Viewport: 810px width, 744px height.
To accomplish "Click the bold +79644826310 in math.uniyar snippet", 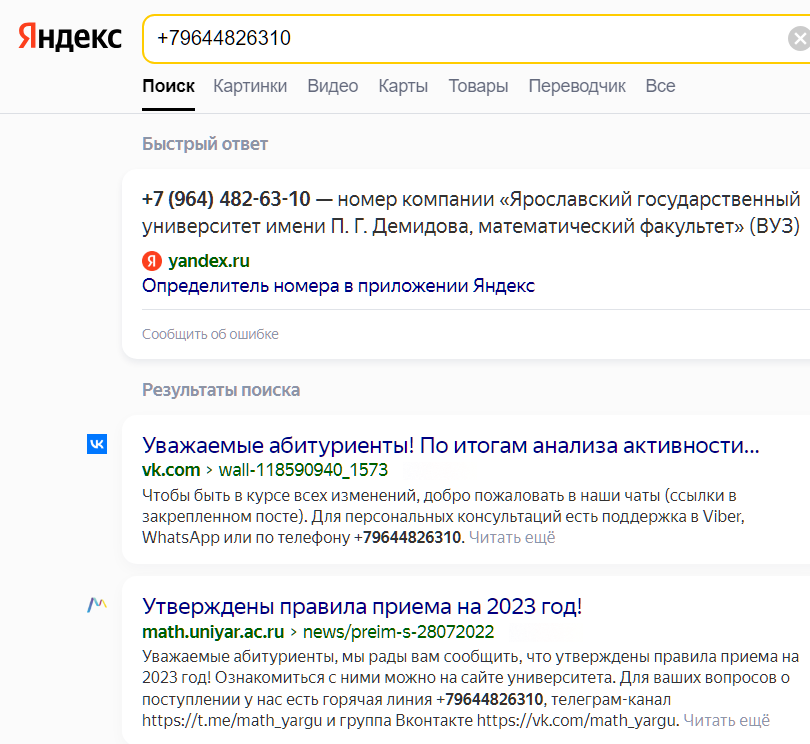I will [490, 699].
